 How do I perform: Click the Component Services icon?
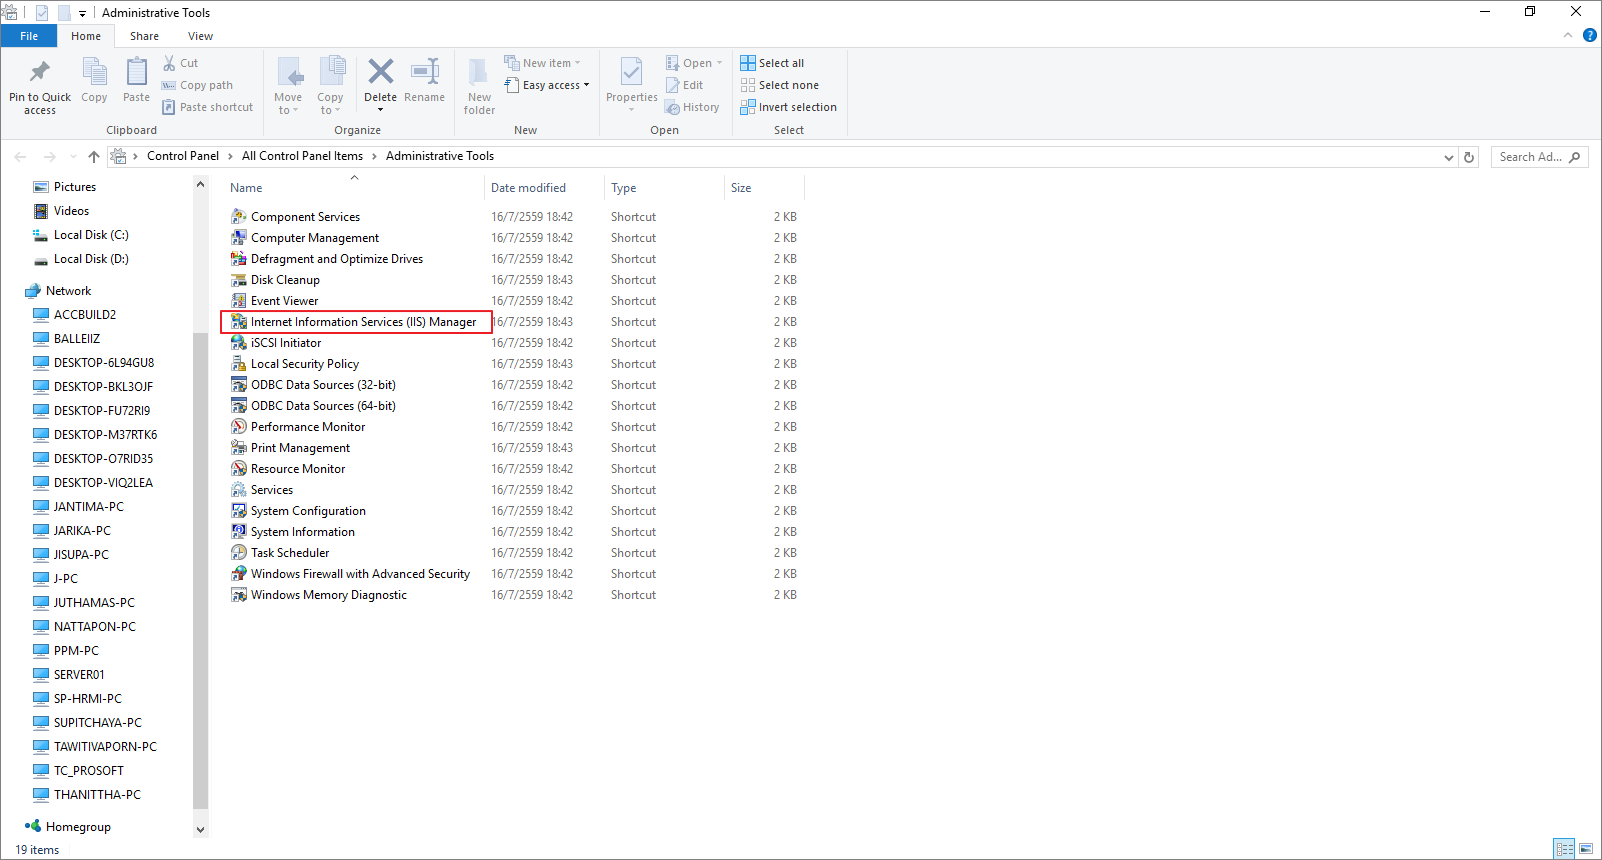click(x=239, y=217)
